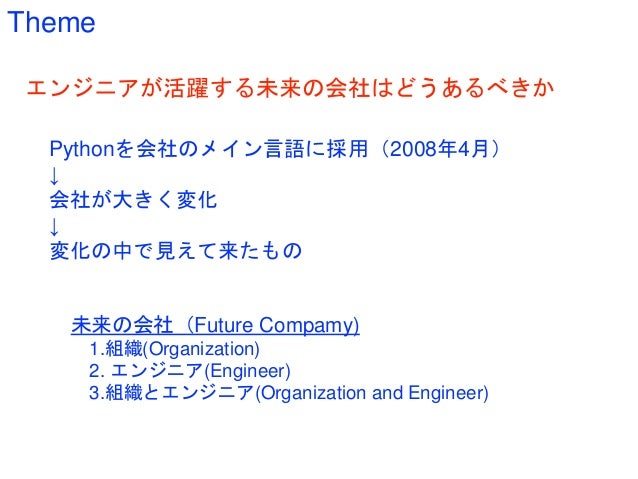
Task: Click the 'Theme' slide title
Action: click(51, 22)
